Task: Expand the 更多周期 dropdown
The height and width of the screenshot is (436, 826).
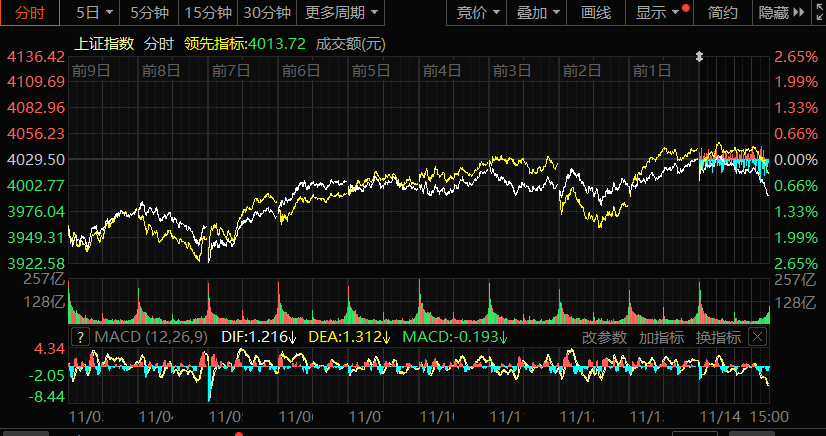Action: point(342,12)
